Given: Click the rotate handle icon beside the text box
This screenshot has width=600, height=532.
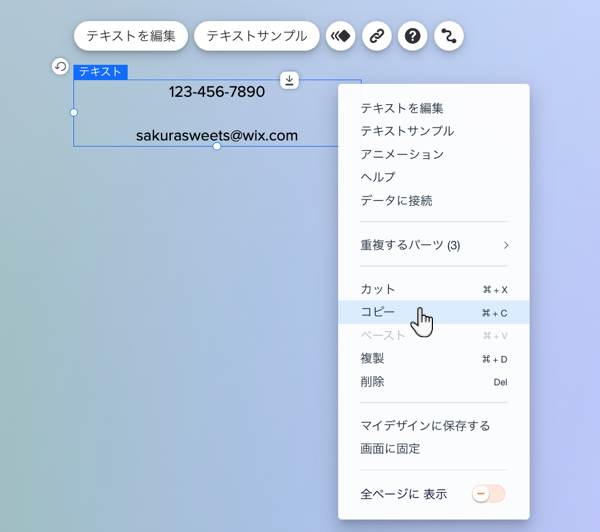Looking at the screenshot, I should point(60,67).
